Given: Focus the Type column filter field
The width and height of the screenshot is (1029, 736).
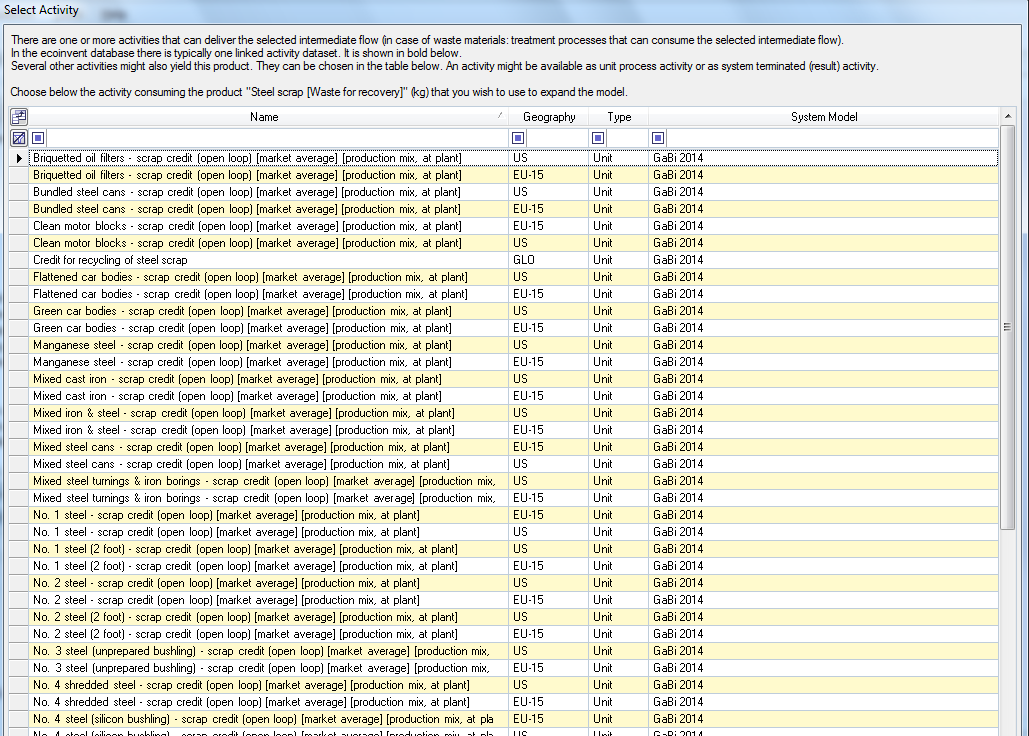Looking at the screenshot, I should coord(627,138).
